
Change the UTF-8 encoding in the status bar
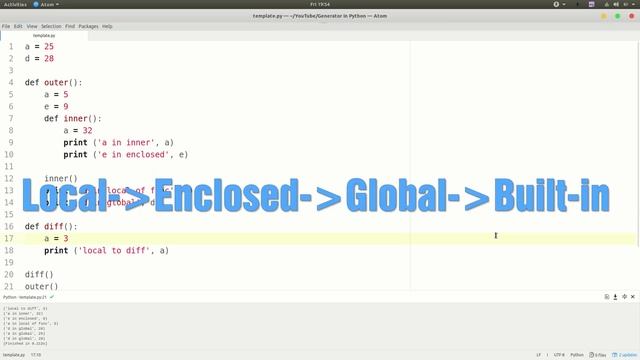[x=559, y=355]
